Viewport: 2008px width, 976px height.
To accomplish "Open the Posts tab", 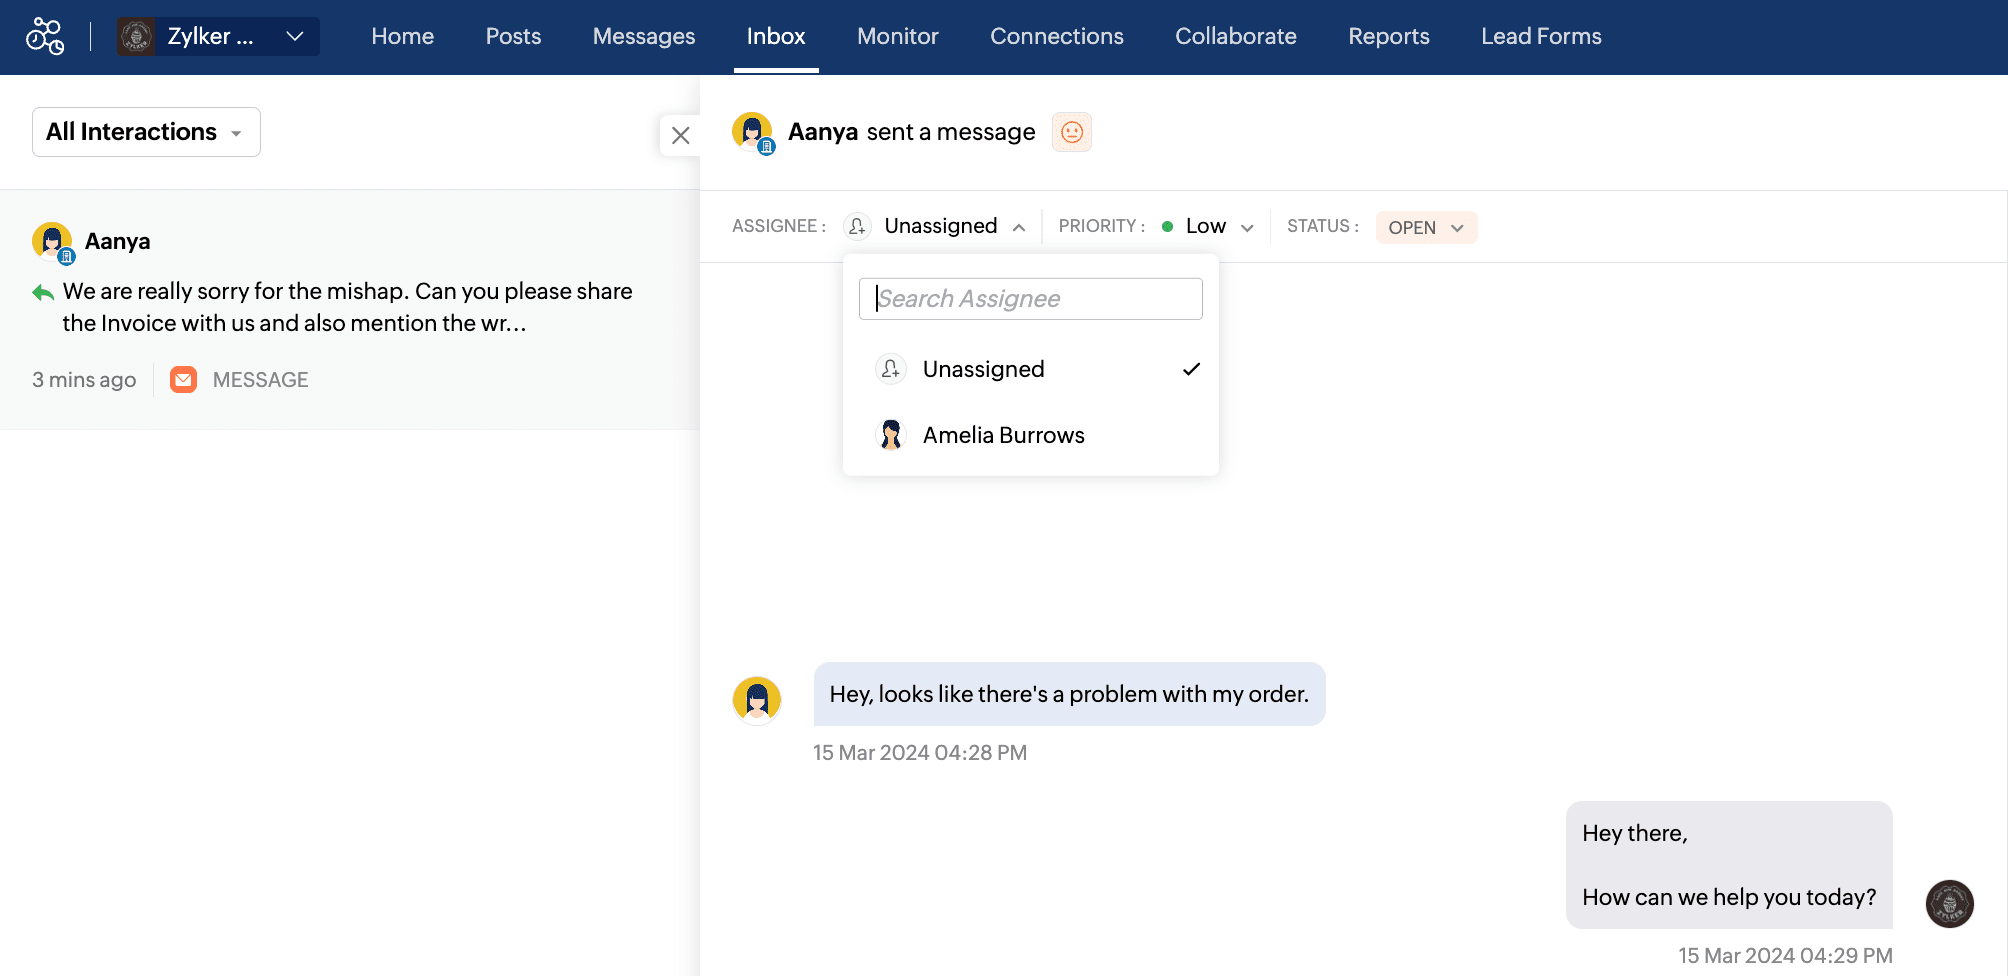I will [513, 36].
